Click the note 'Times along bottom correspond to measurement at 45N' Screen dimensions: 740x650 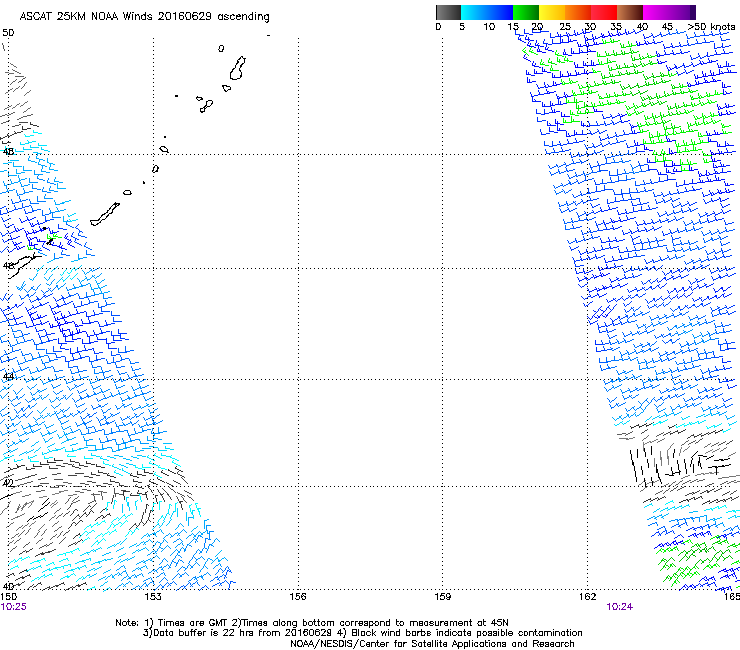[x=375, y=623]
